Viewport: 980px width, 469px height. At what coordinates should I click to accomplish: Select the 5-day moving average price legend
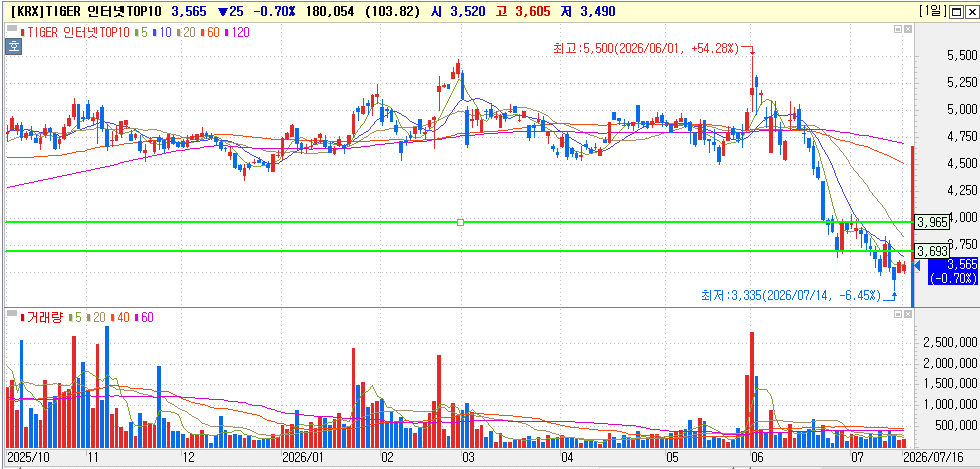pyautogui.click(x=142, y=33)
